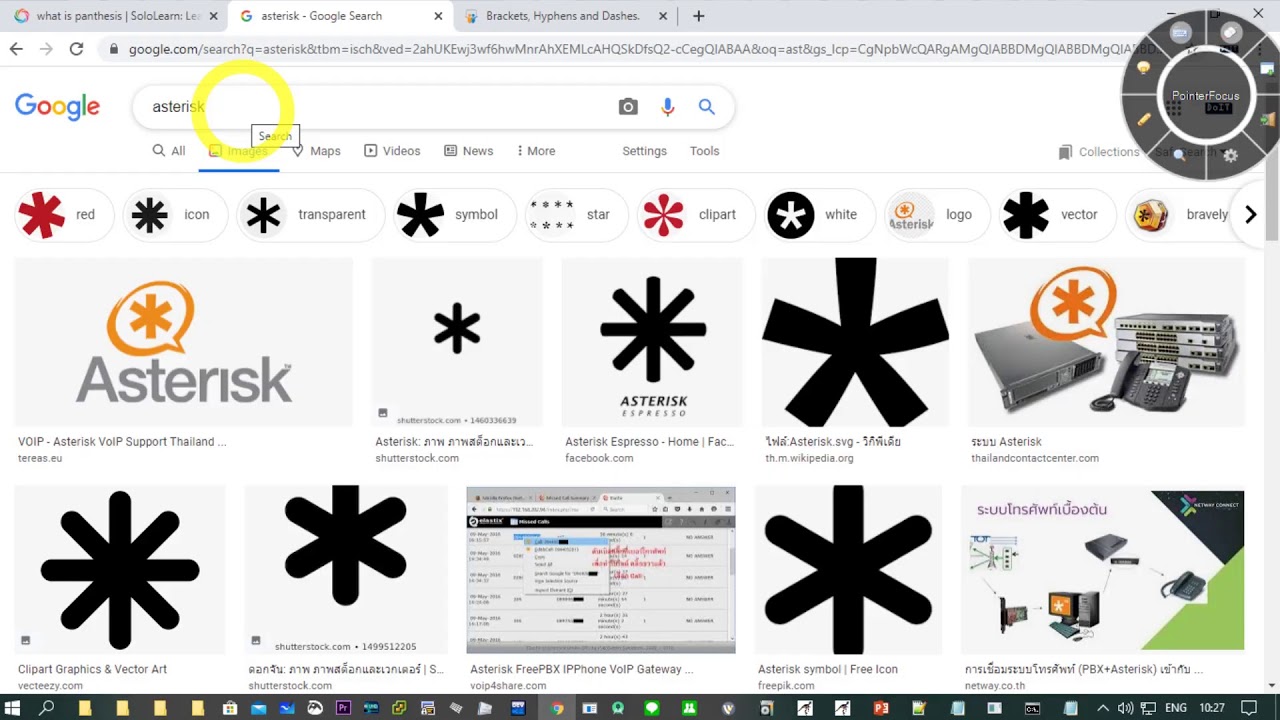Switch the ENG input language
The width and height of the screenshot is (1280, 720).
click(x=1174, y=708)
